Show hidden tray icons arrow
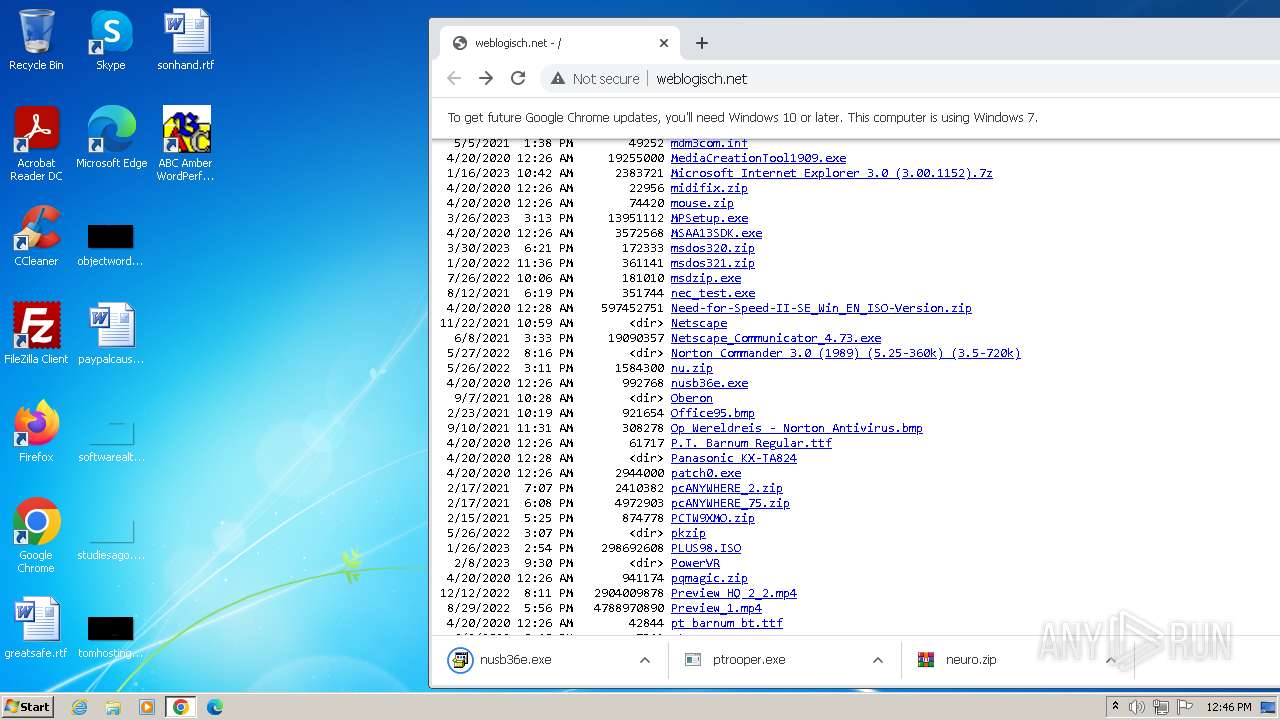1280x720 pixels. coord(1115,707)
